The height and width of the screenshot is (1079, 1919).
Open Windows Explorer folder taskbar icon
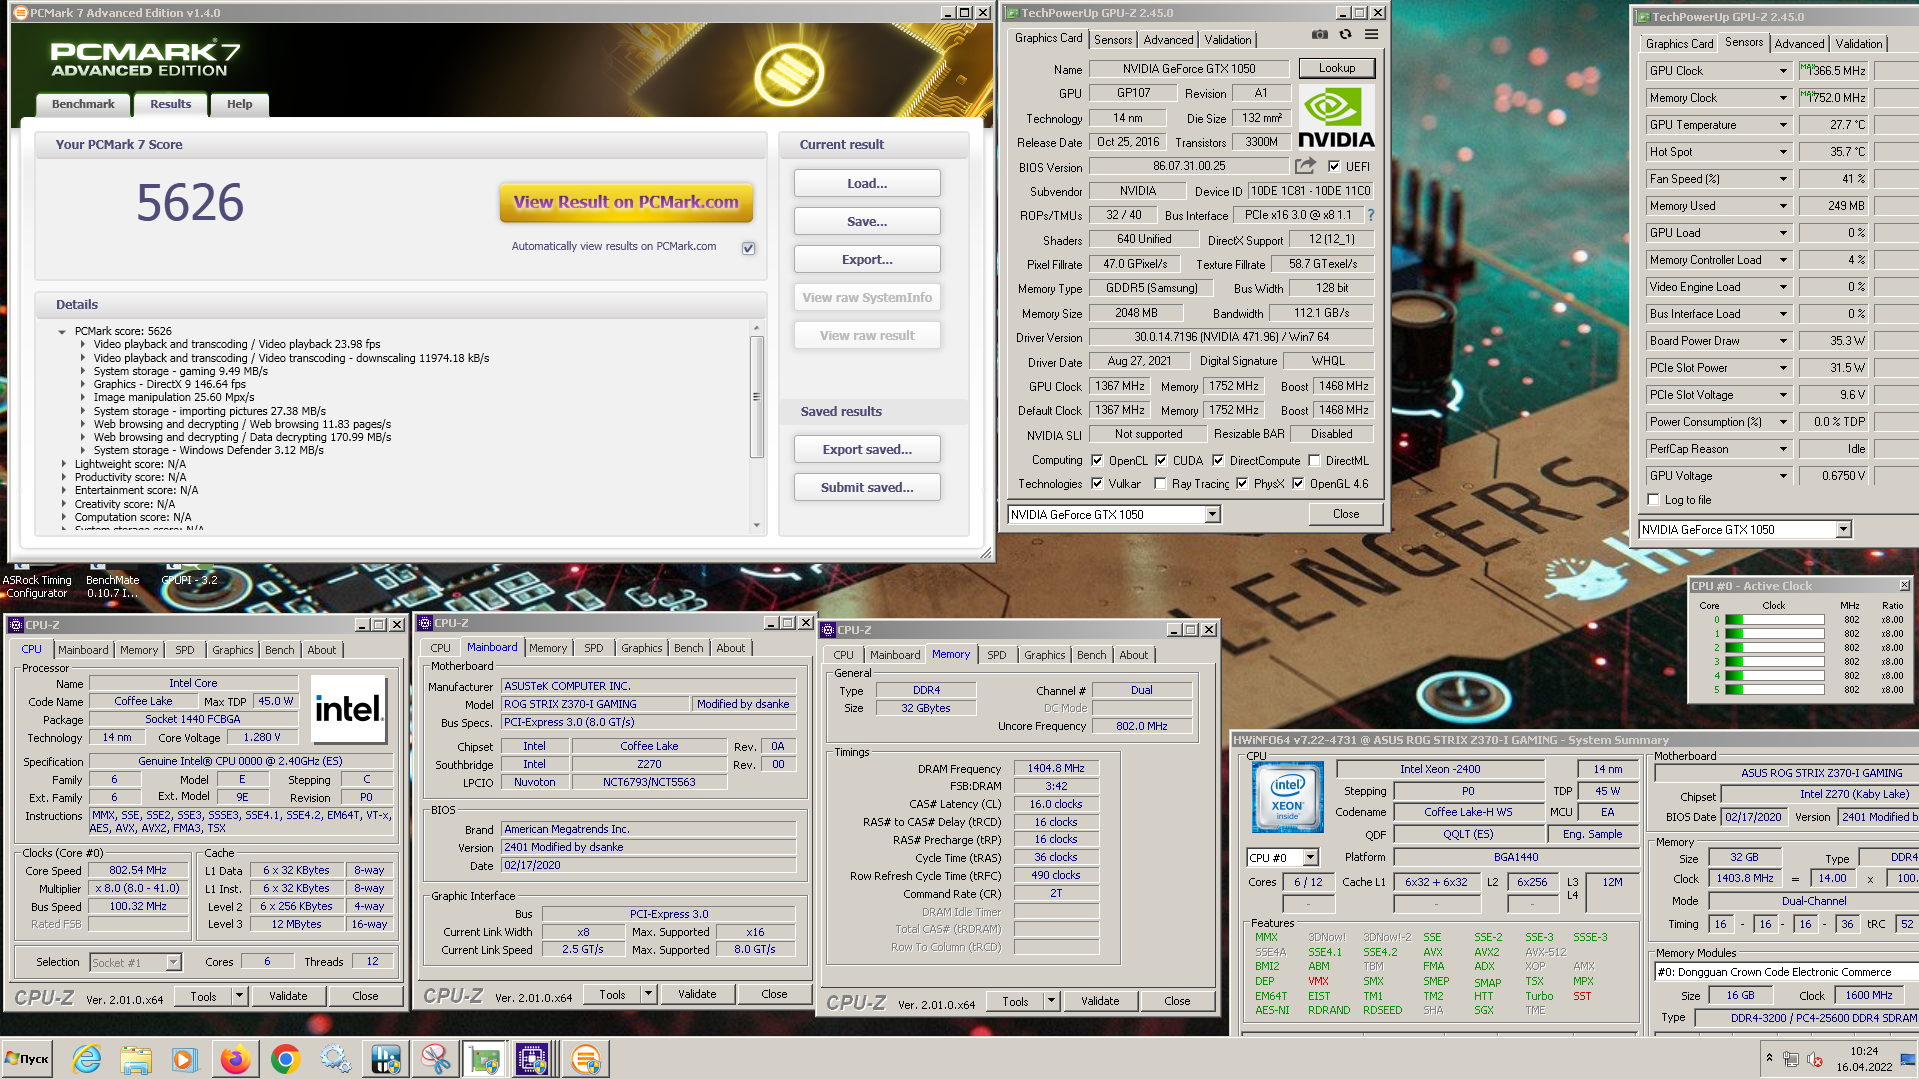click(x=136, y=1059)
